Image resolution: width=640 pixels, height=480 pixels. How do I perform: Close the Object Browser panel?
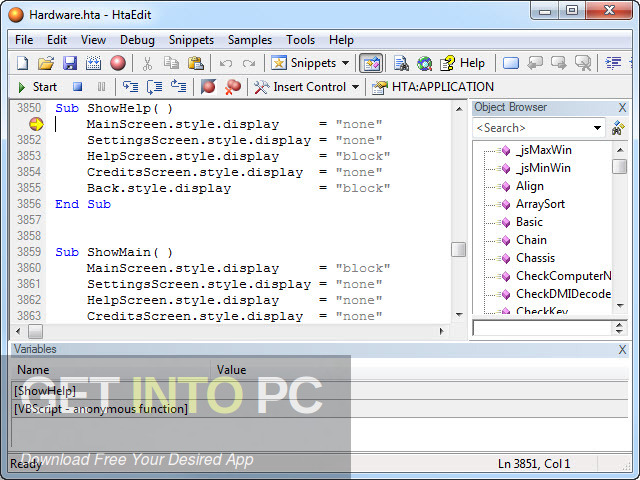pyautogui.click(x=622, y=107)
